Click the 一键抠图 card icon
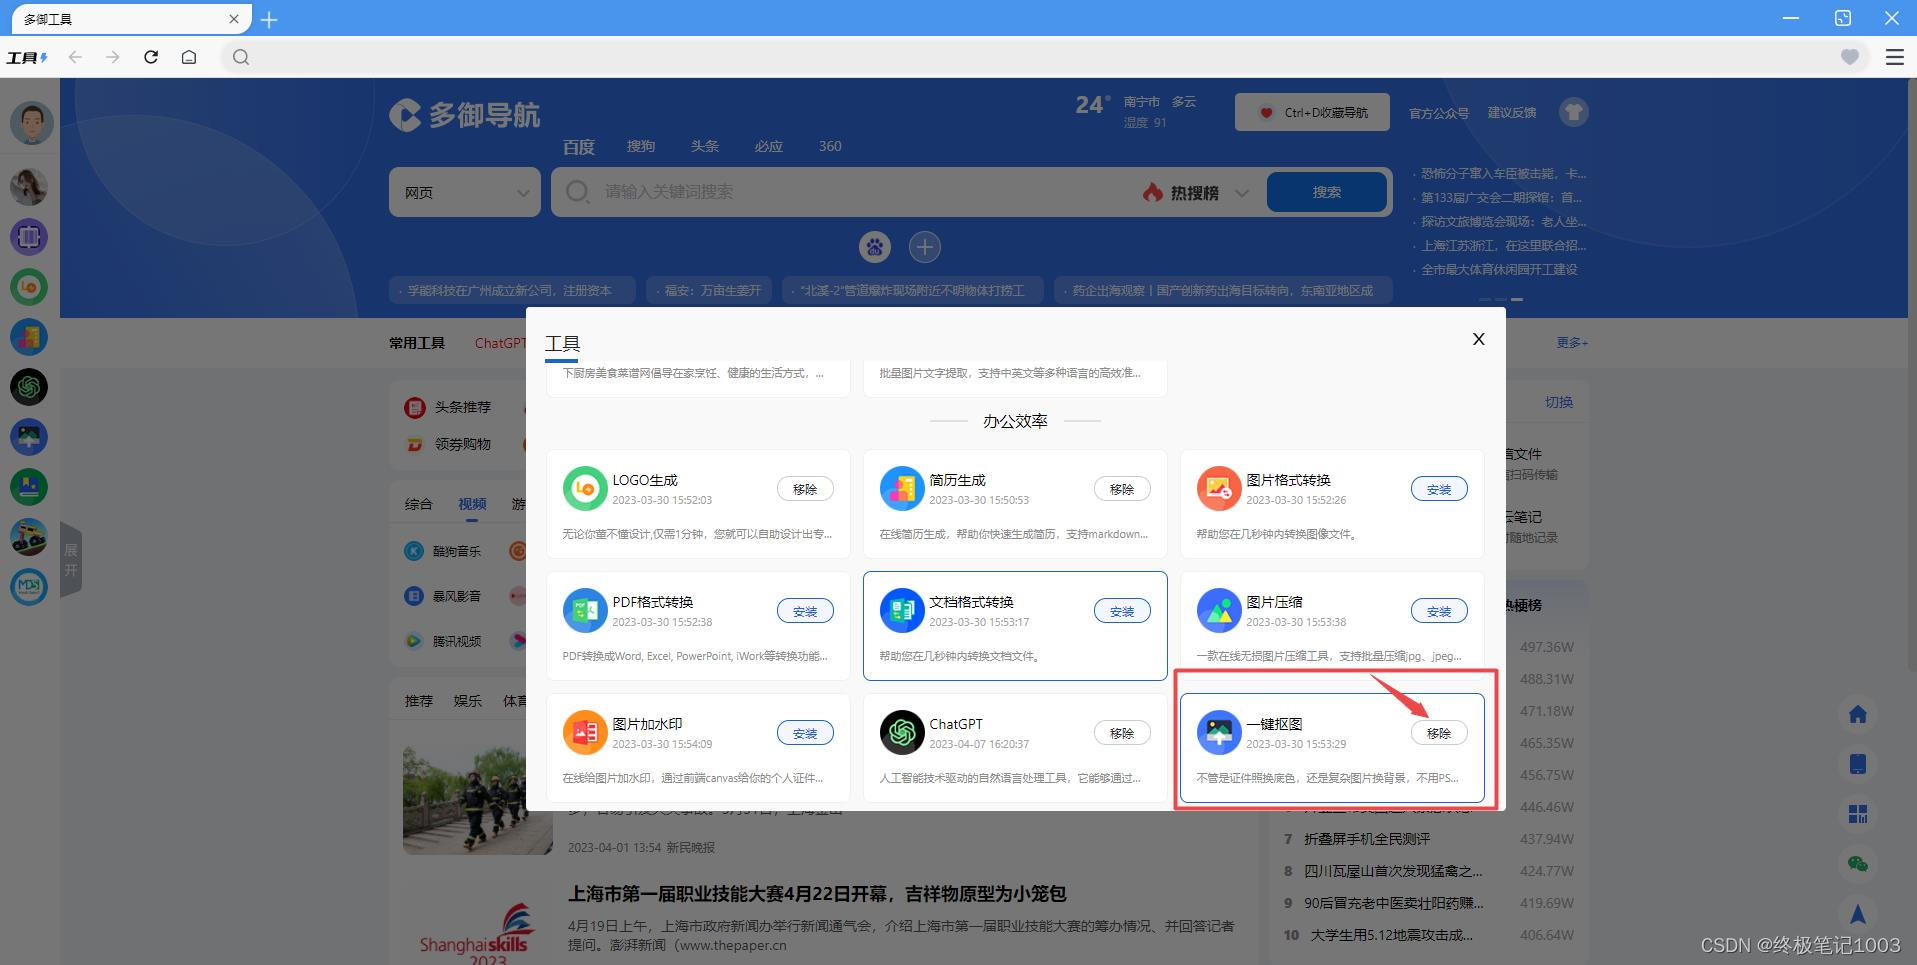Screen dimensions: 1917x965 click(x=1219, y=733)
